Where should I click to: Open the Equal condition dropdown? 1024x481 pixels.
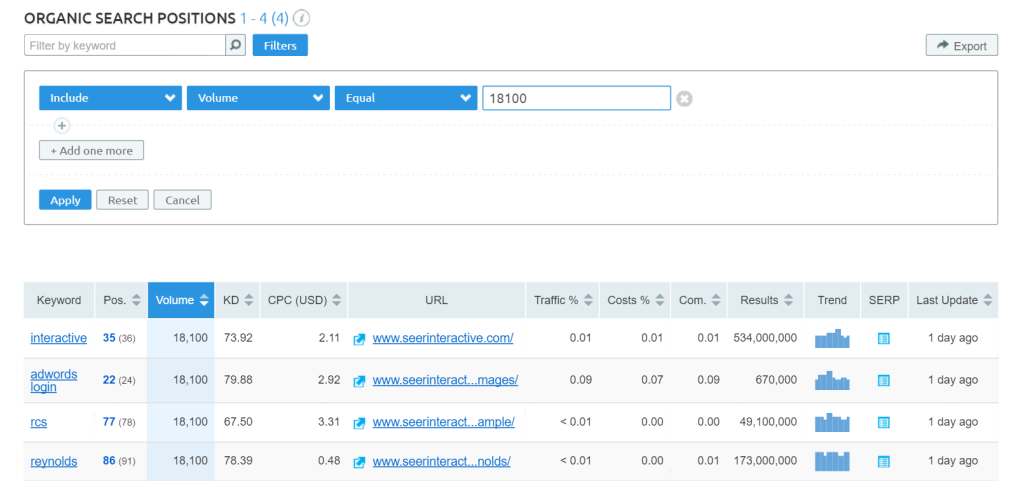[406, 98]
